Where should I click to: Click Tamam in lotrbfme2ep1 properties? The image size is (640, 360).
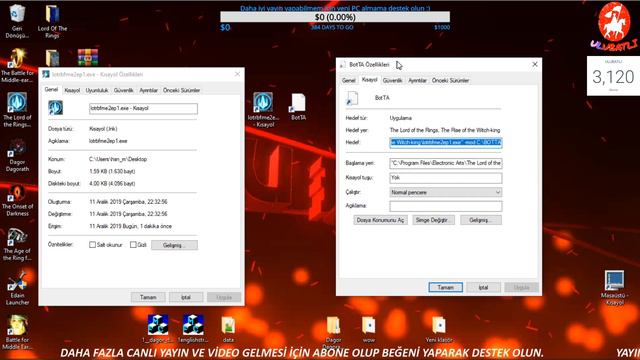(x=148, y=297)
